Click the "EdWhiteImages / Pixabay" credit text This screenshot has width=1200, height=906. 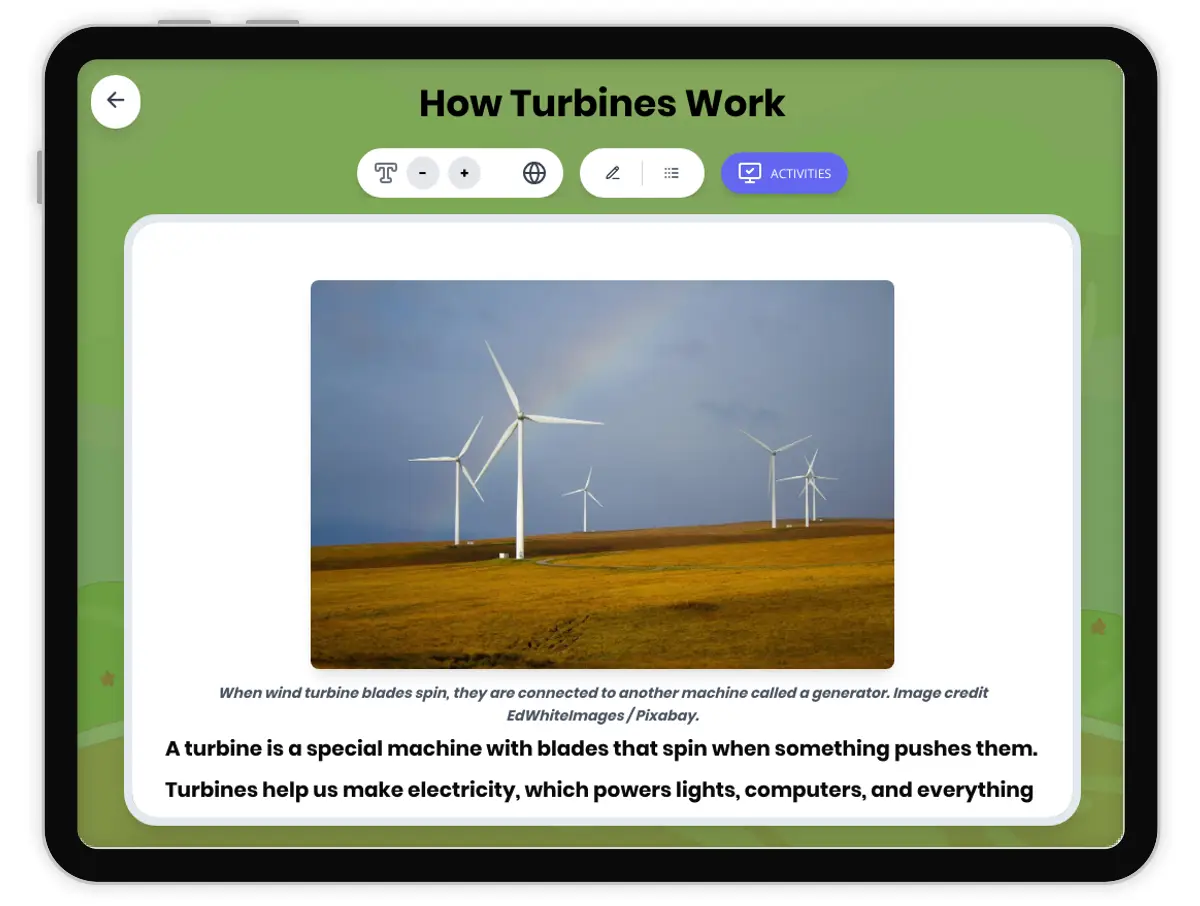pyautogui.click(x=602, y=715)
